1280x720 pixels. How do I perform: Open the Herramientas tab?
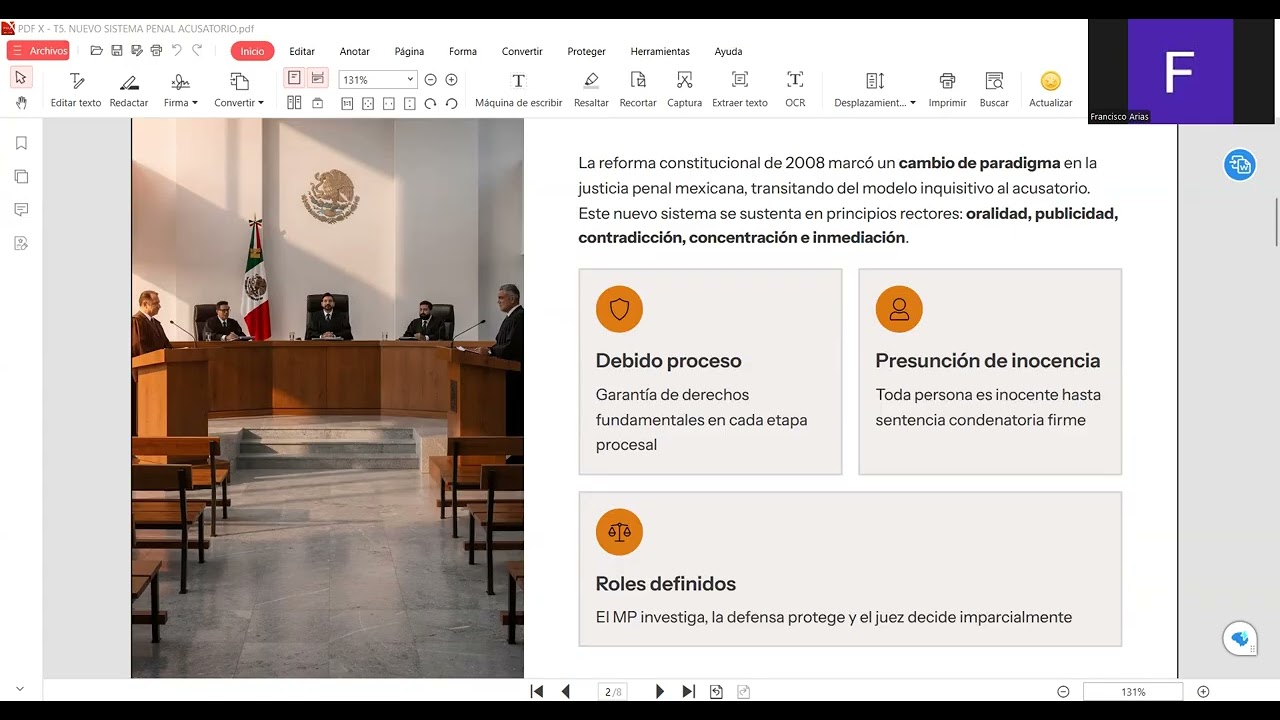[x=660, y=51]
